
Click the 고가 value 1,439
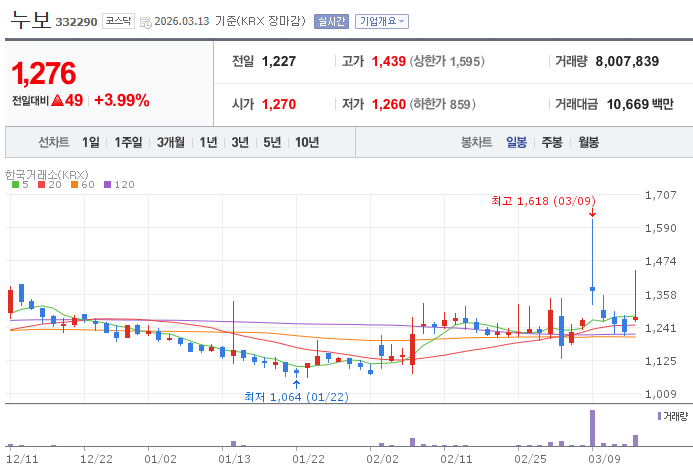coord(388,61)
